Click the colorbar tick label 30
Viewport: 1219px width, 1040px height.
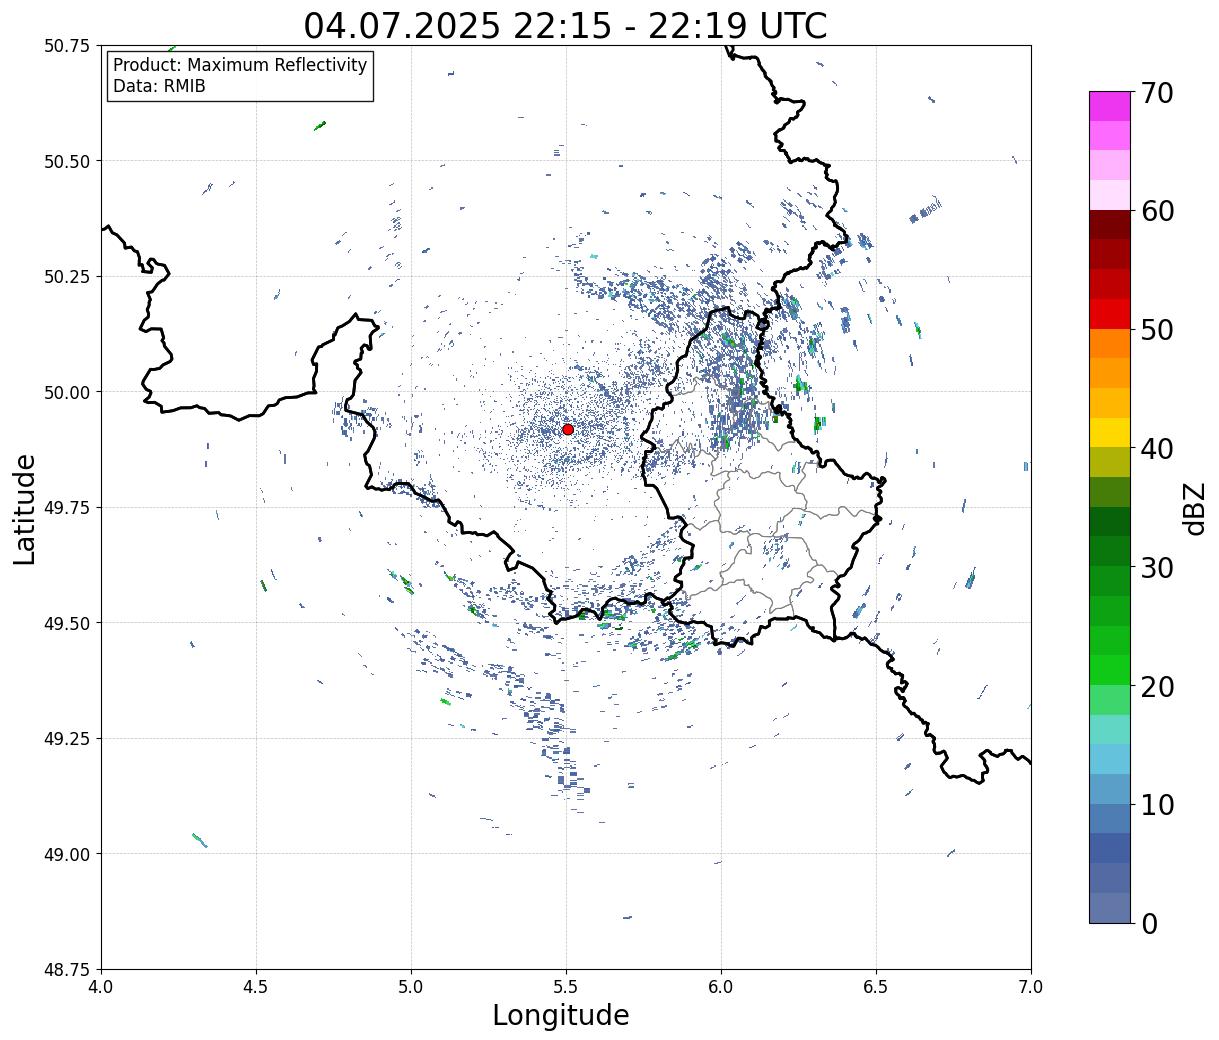[1157, 567]
